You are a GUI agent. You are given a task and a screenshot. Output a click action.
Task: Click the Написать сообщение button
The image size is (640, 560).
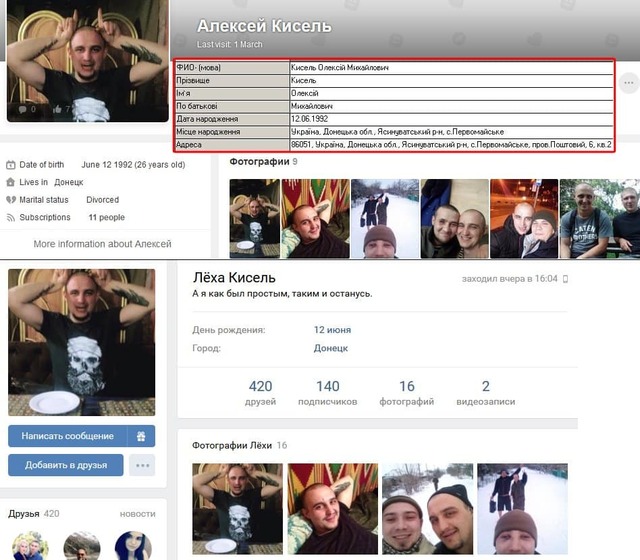[67, 436]
